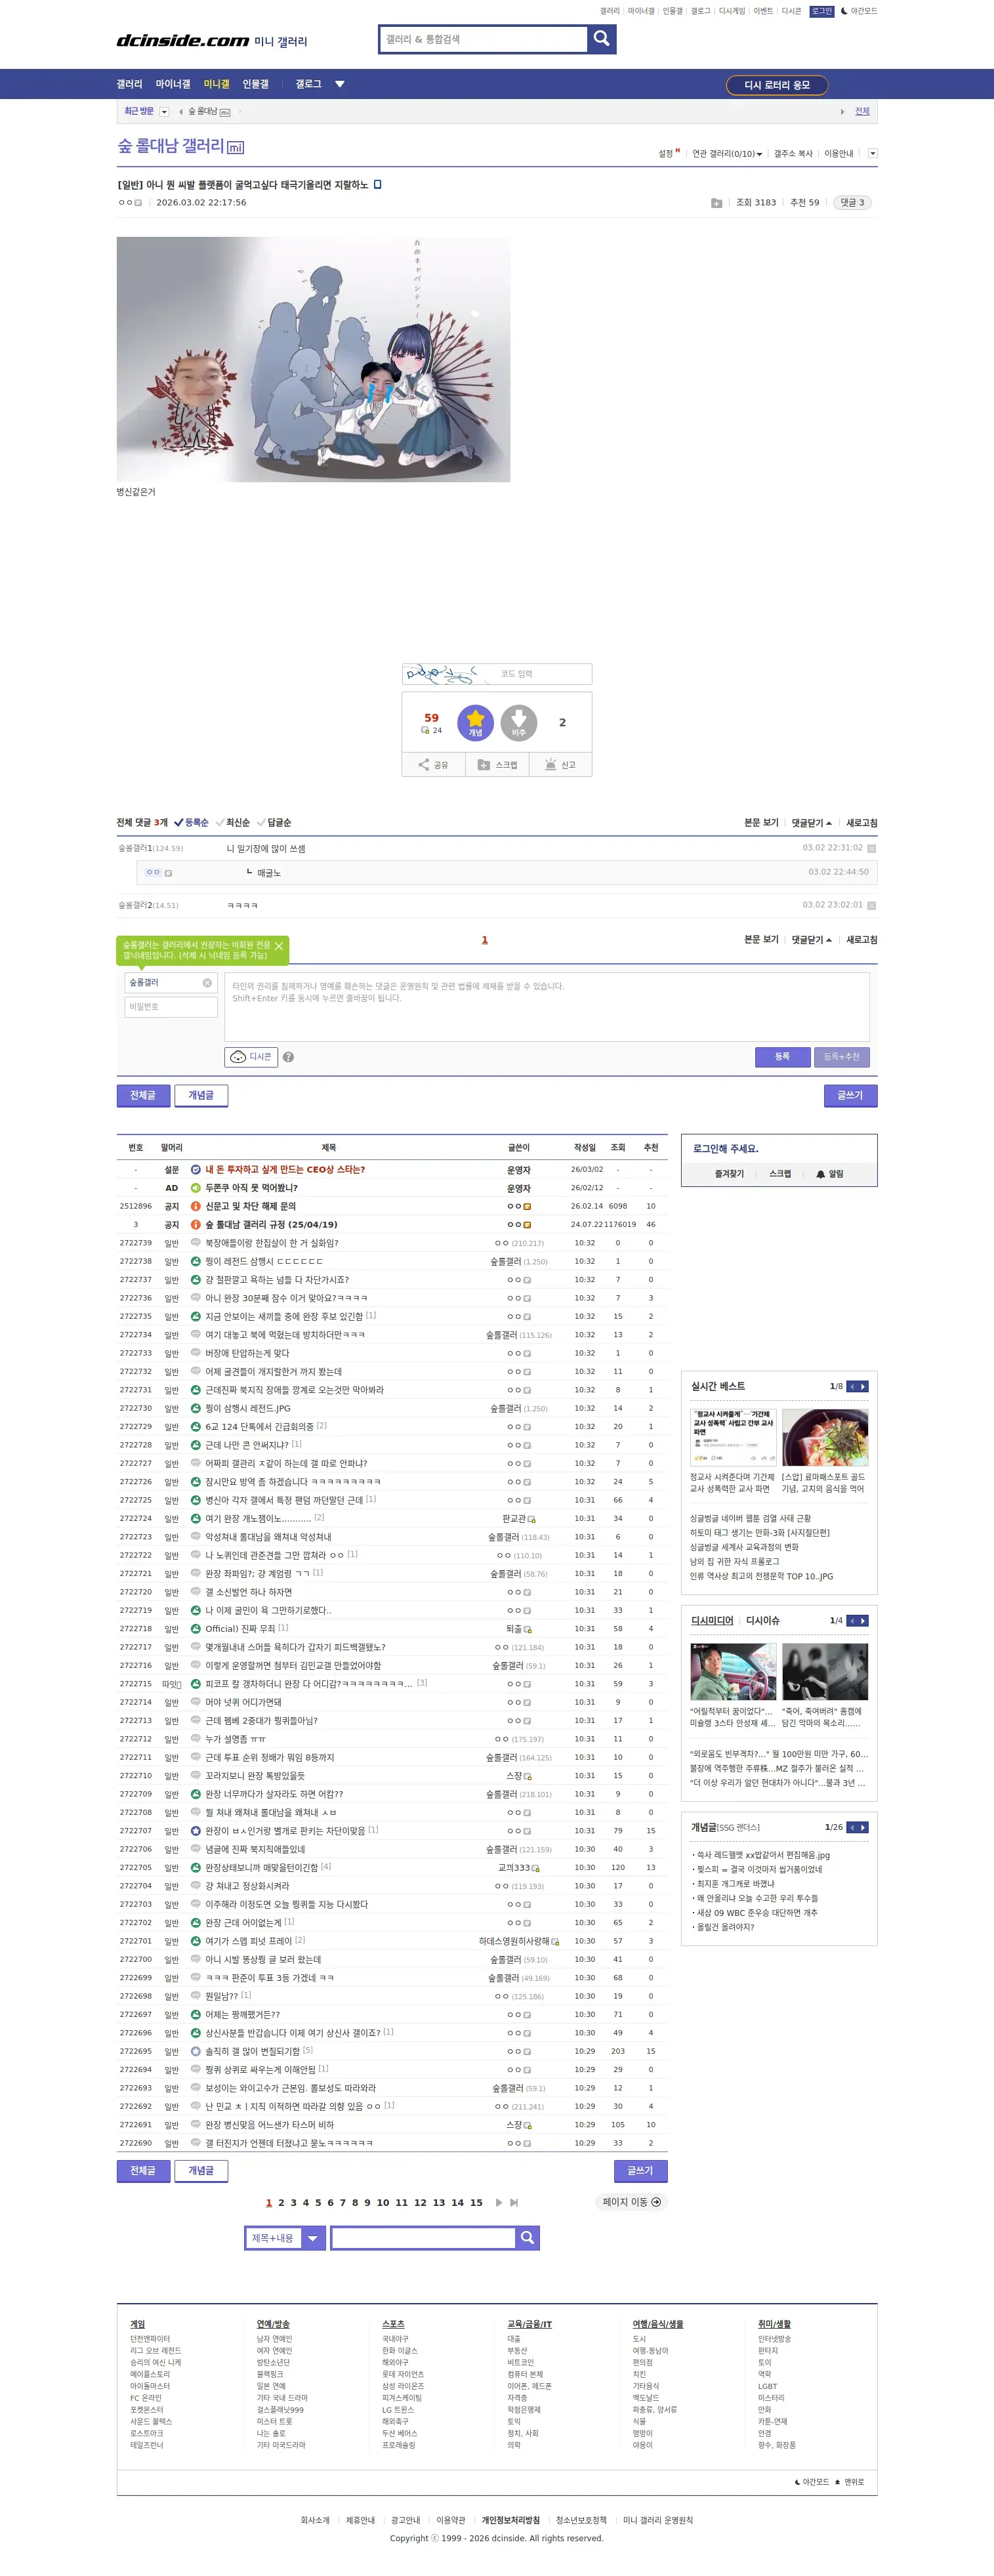Click the 전체글 button above the list
This screenshot has width=994, height=2576.
(143, 1096)
